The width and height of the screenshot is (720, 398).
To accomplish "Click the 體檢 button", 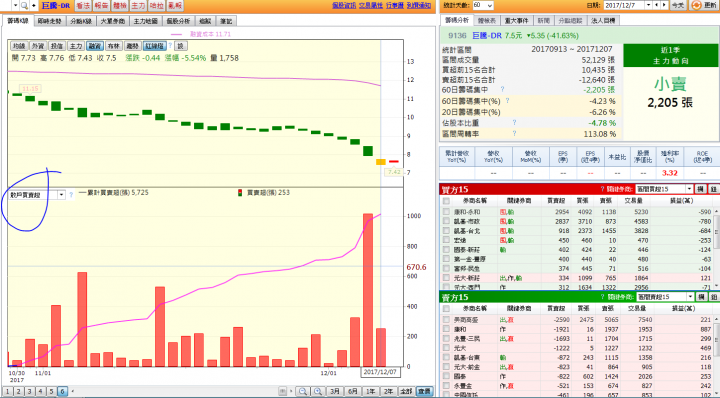I will pyautogui.click(x=119, y=6).
